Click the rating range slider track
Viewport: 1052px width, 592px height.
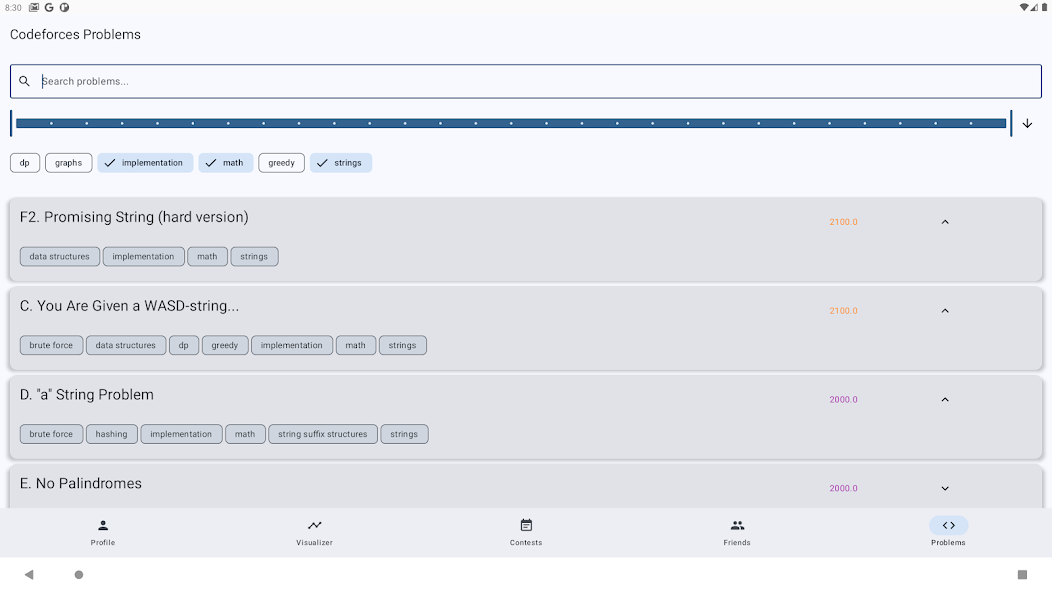511,124
